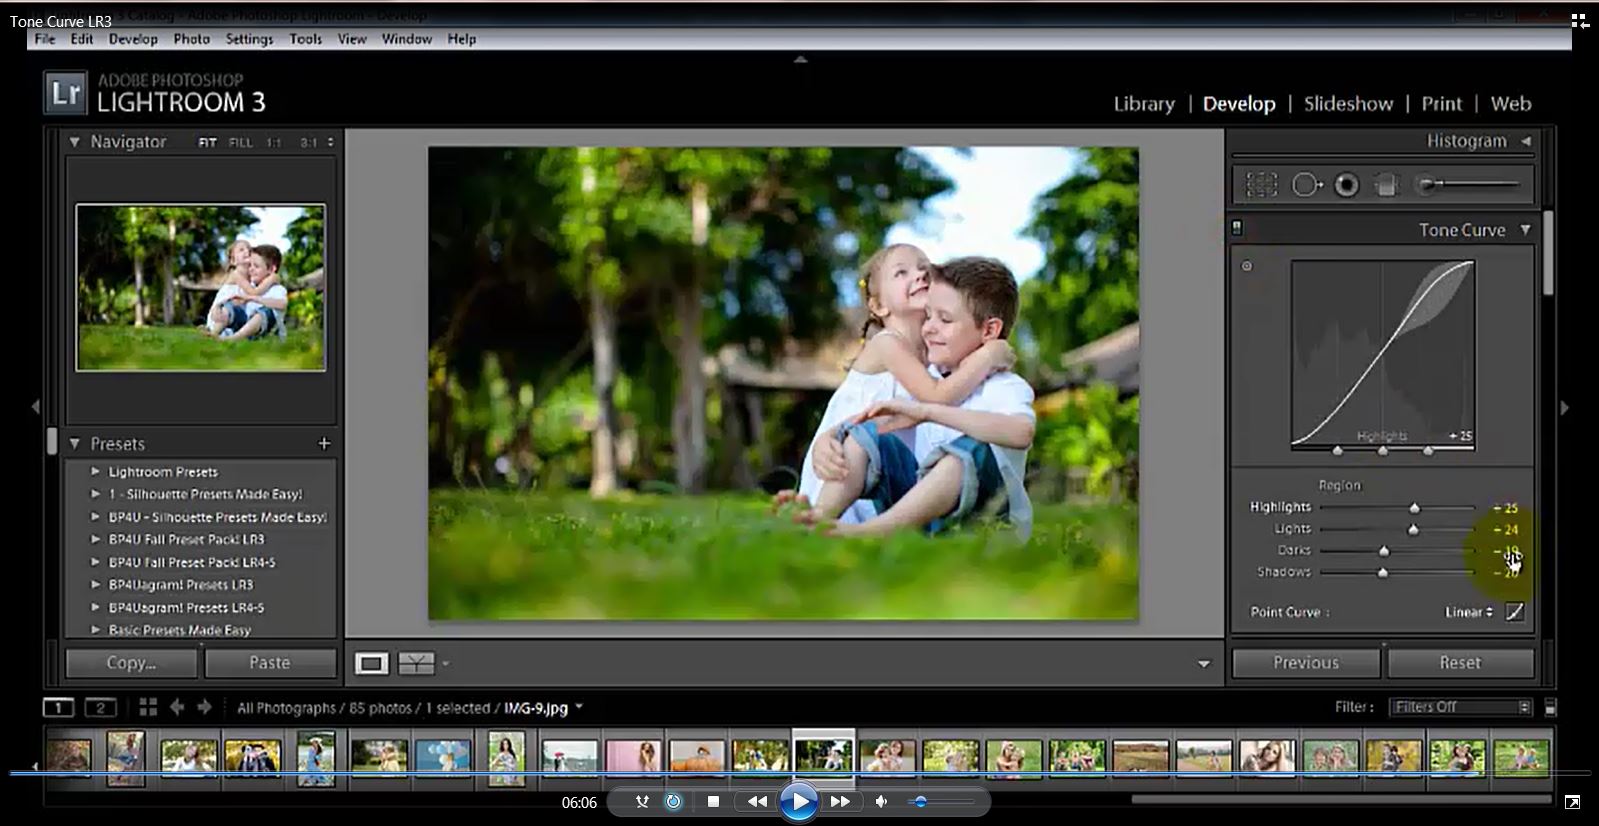Rewind the video

757,801
